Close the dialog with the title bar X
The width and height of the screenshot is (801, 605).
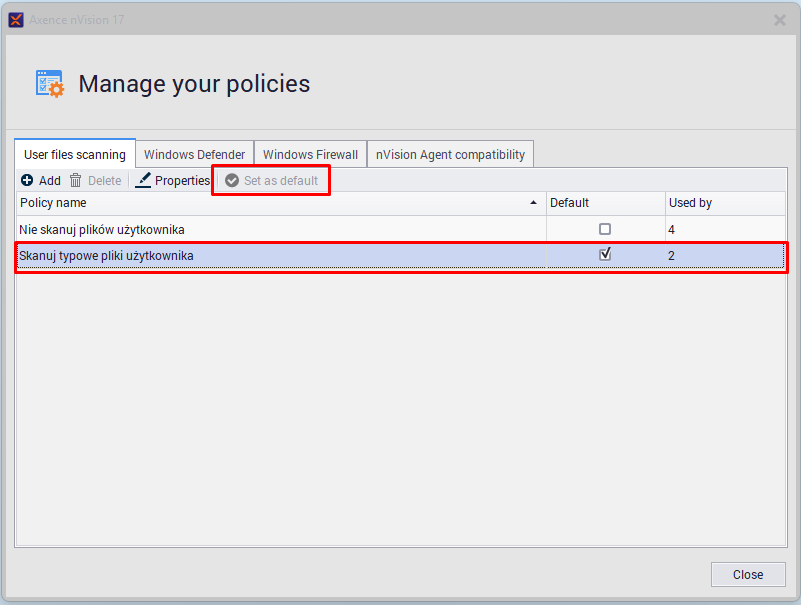click(780, 20)
